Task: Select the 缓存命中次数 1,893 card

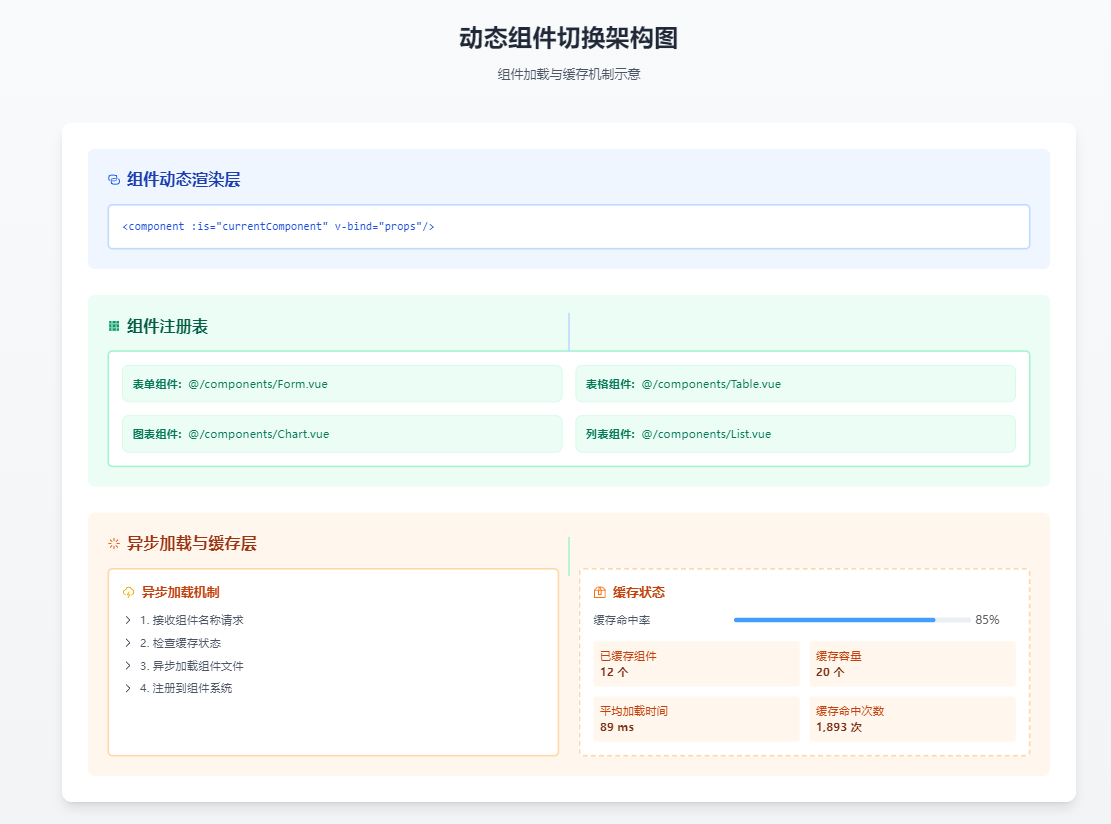Action: [911, 718]
